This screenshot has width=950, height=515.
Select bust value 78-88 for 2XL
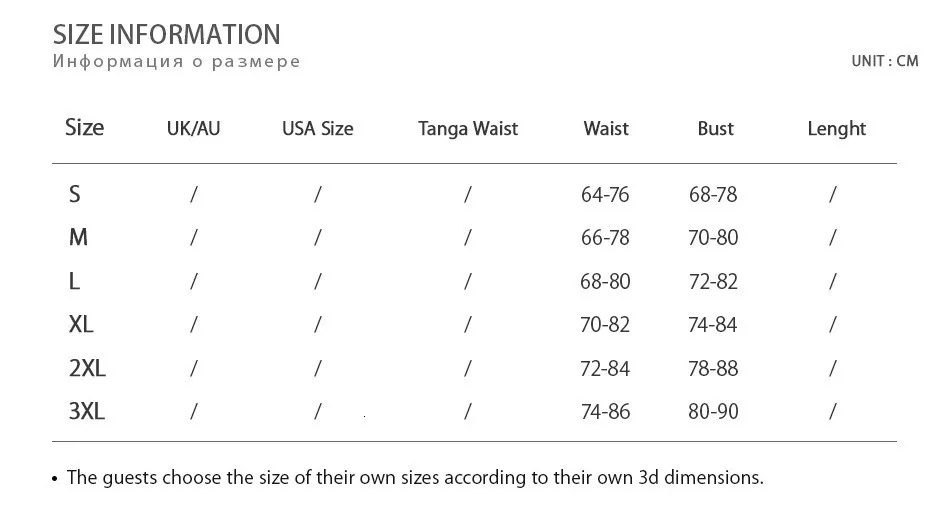[713, 368]
